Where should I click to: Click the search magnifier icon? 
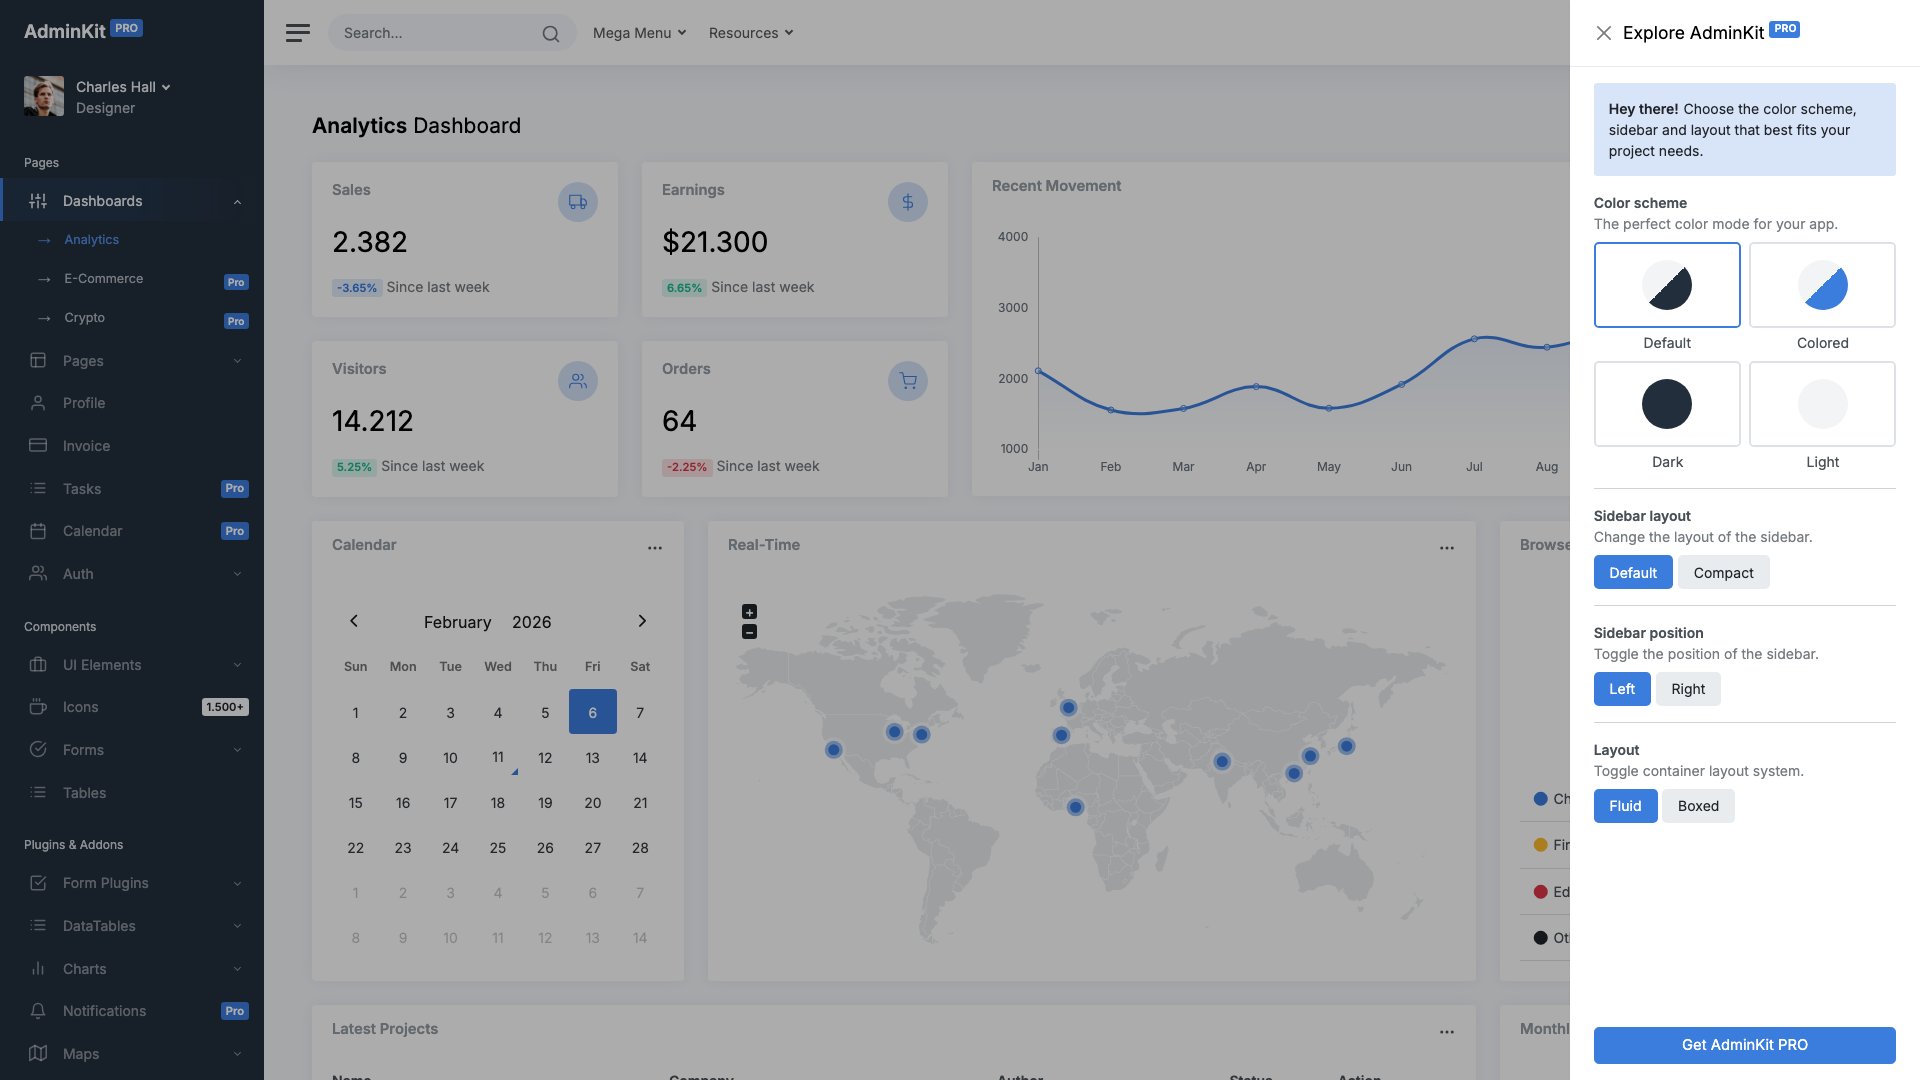click(x=551, y=33)
